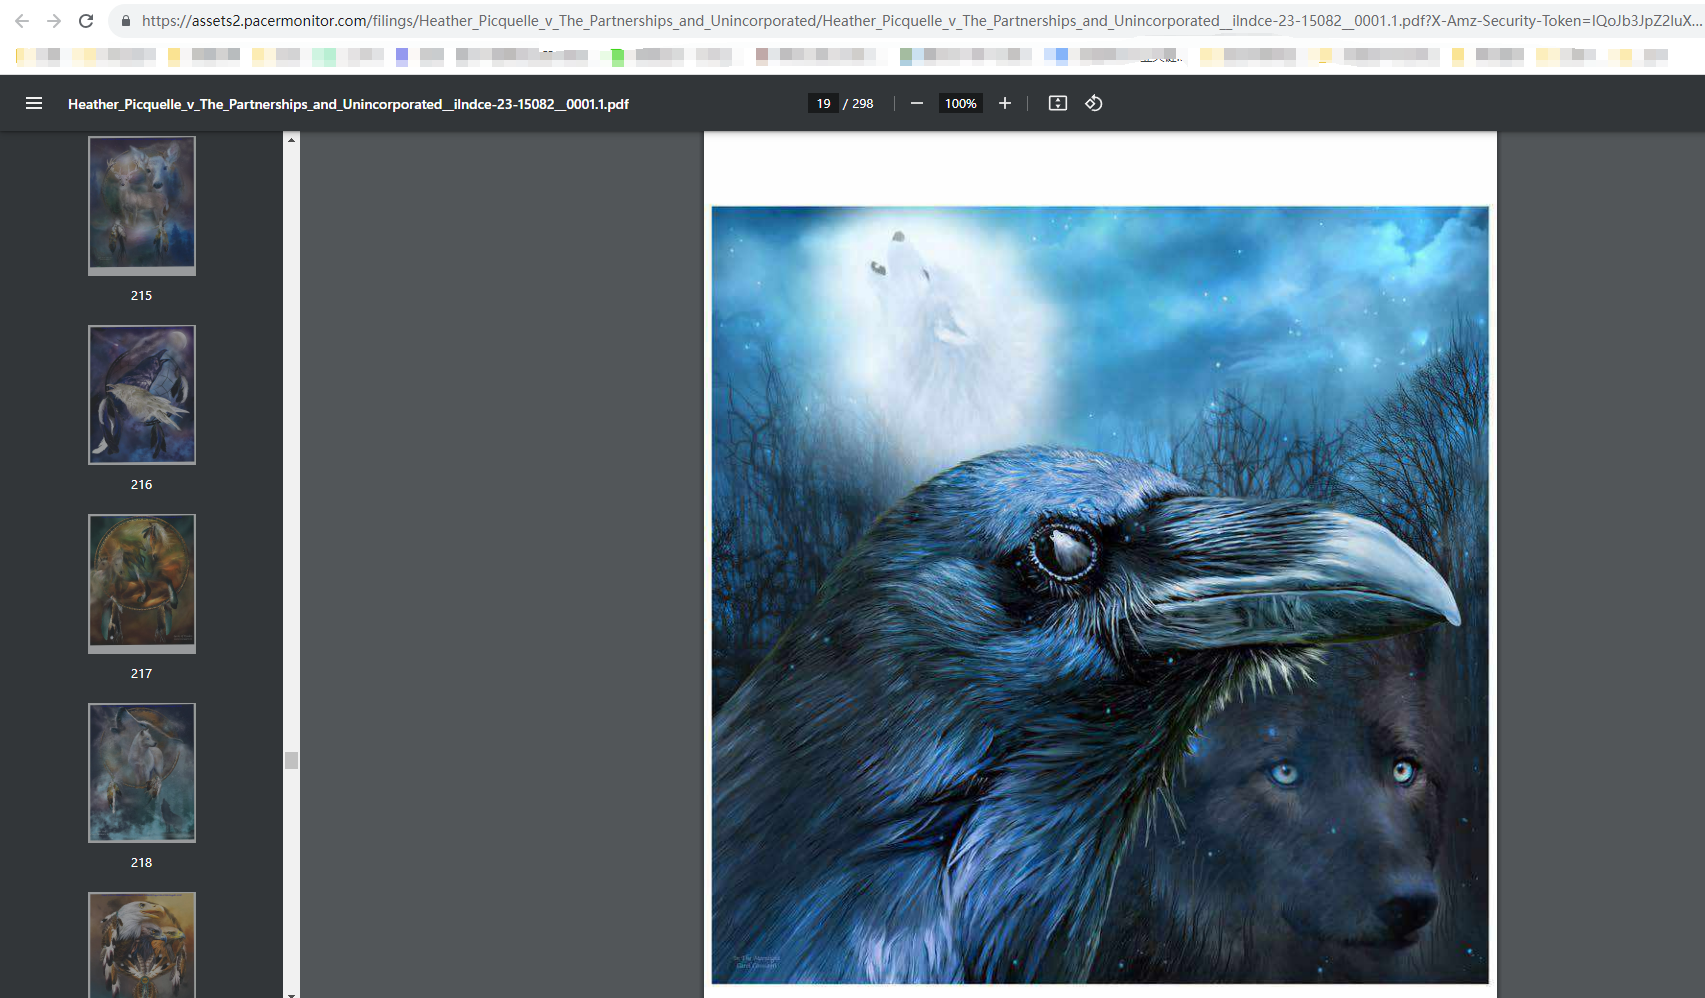Select the eagle thumbnail below page 218
The width and height of the screenshot is (1705, 998).
click(142, 944)
